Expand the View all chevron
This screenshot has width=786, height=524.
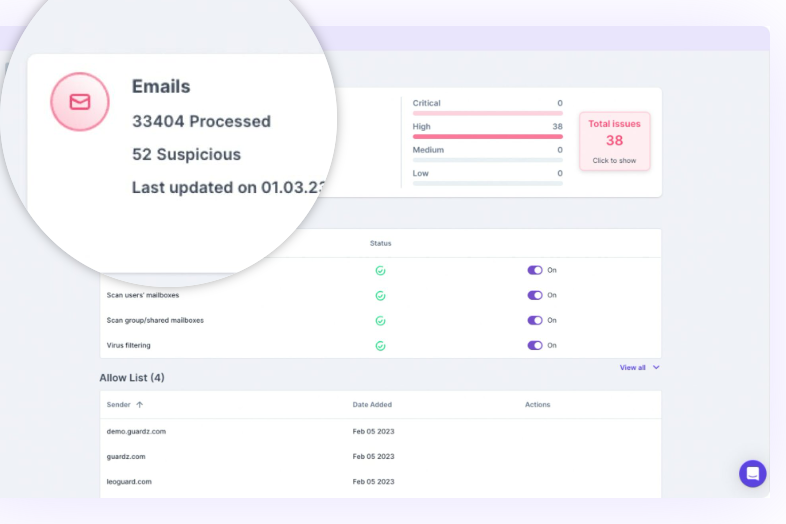coord(656,368)
